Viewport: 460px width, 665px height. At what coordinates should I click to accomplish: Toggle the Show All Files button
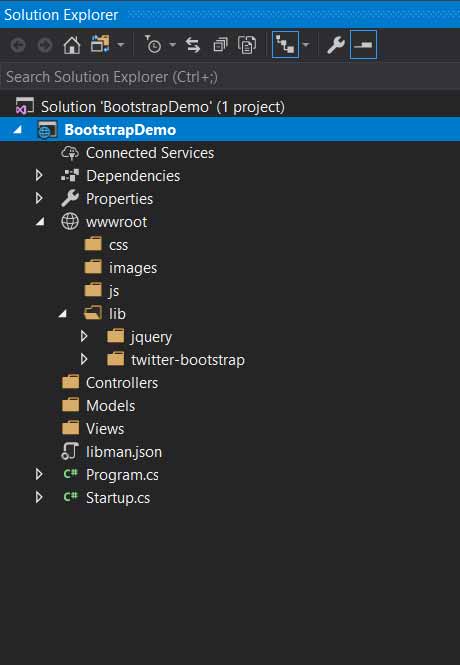coord(247,45)
